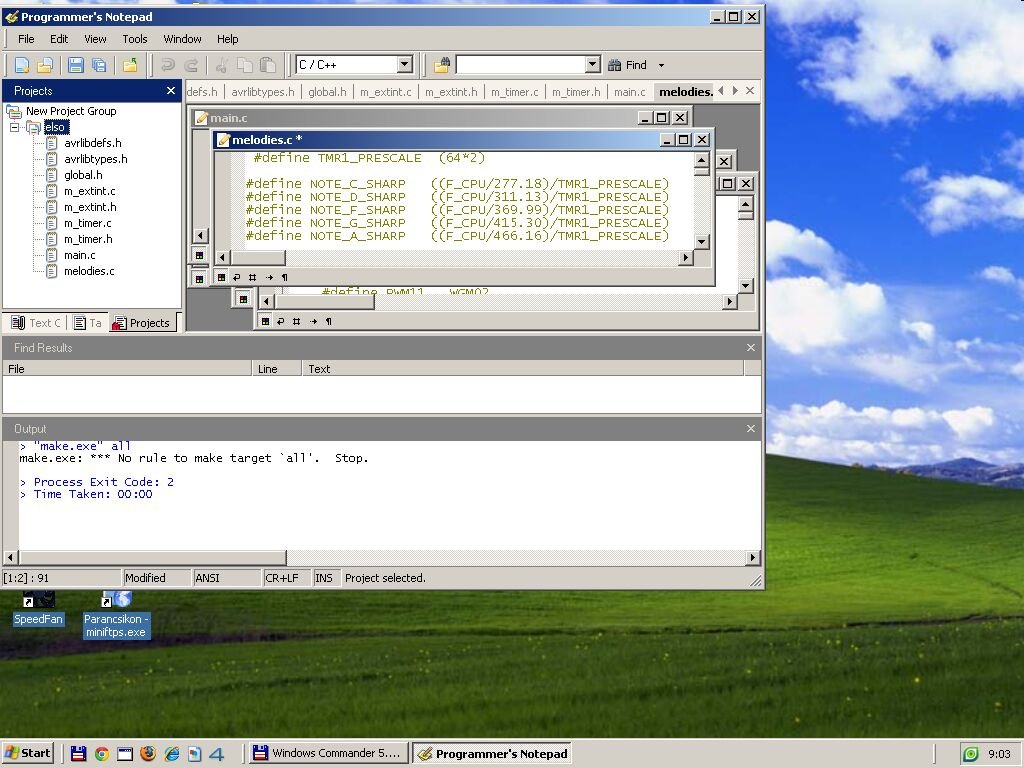Switch to the global.h document tab
The height and width of the screenshot is (768, 1024).
pos(327,92)
